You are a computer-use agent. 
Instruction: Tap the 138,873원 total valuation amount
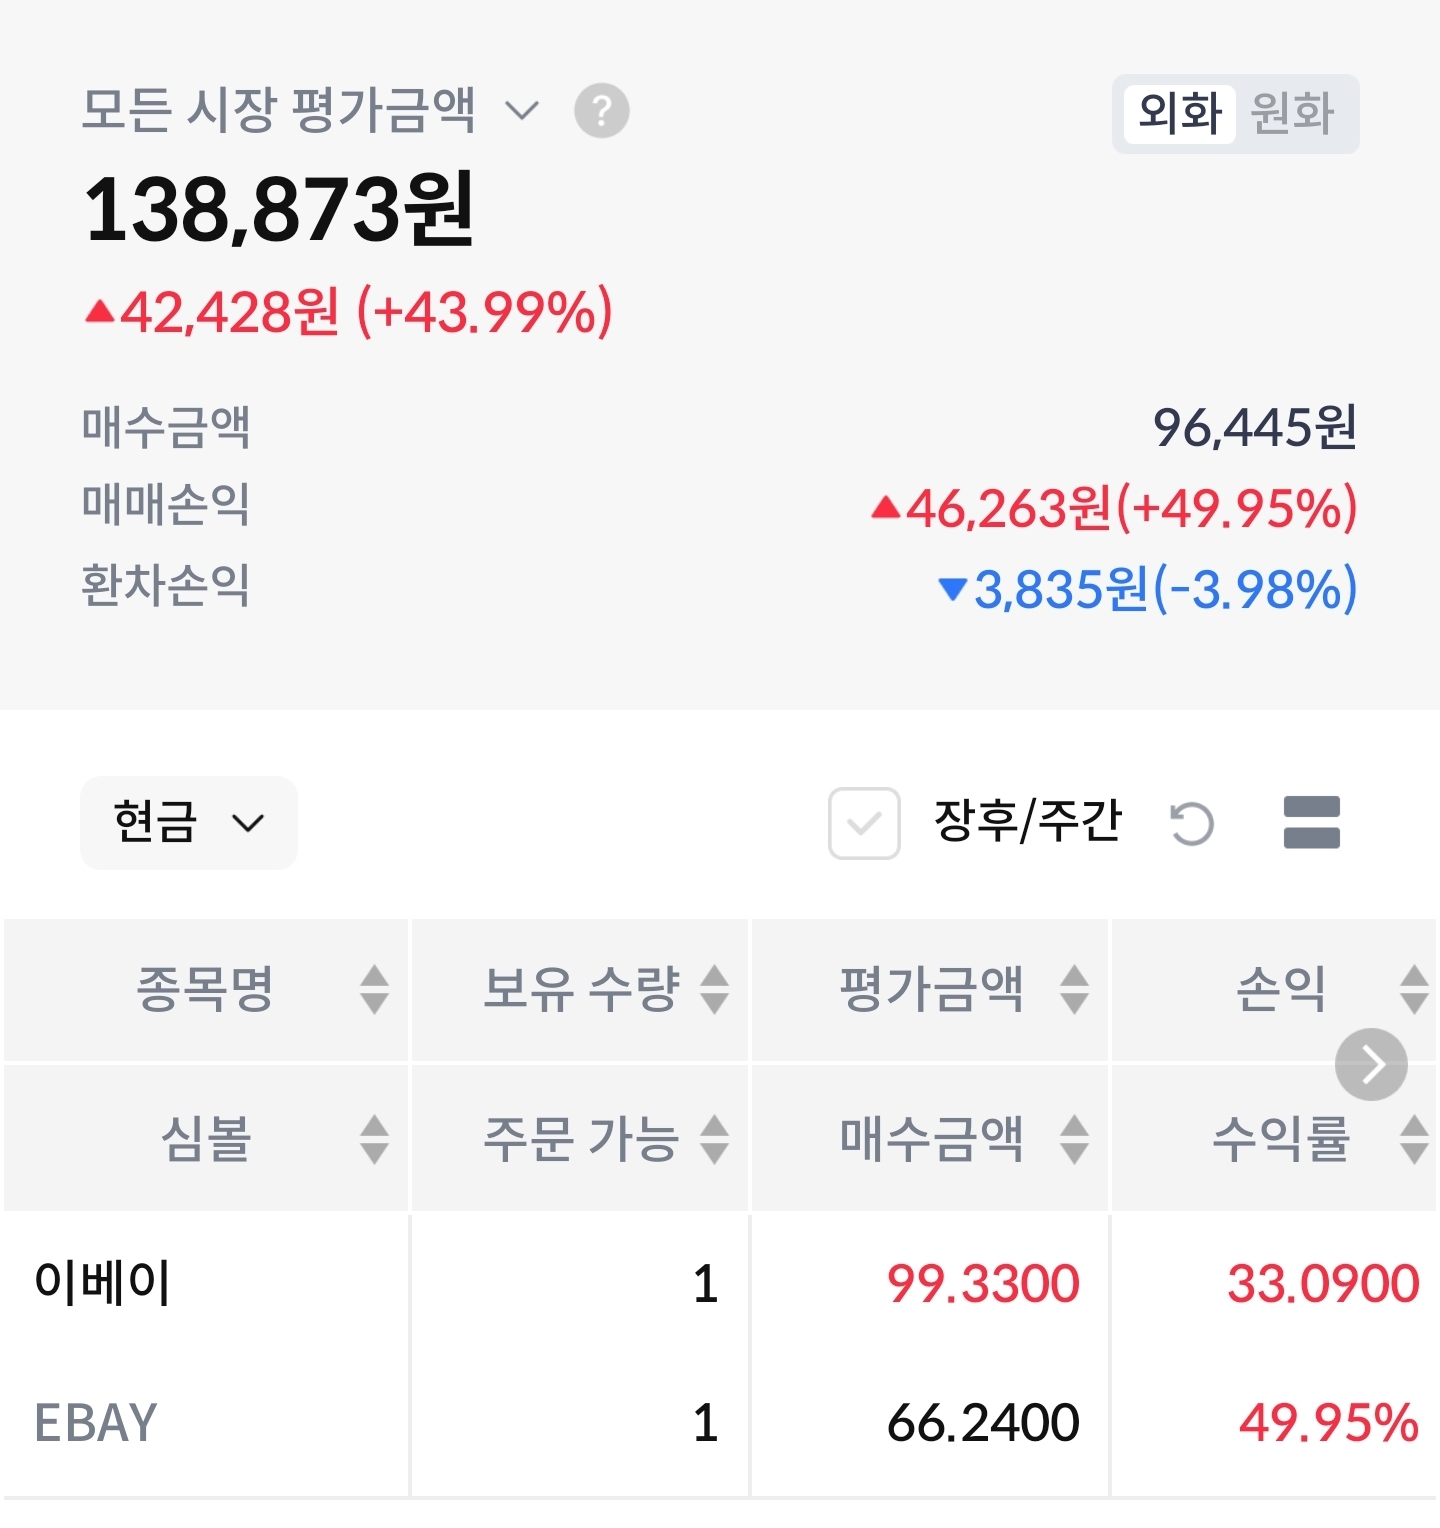(x=279, y=210)
